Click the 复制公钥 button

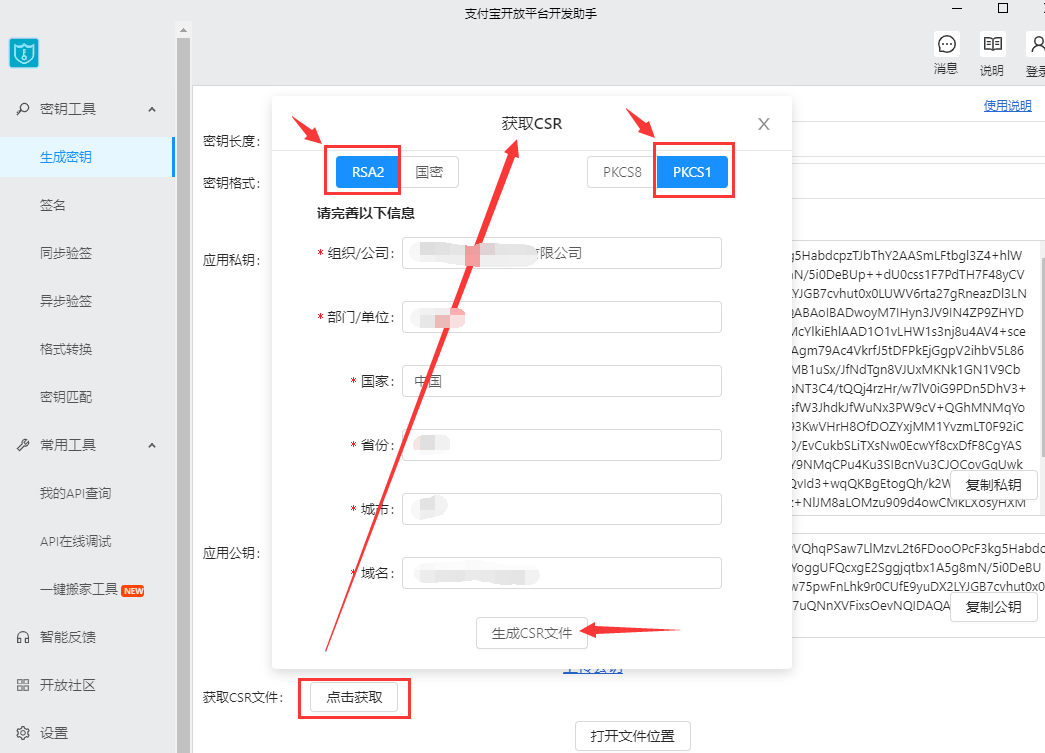994,606
